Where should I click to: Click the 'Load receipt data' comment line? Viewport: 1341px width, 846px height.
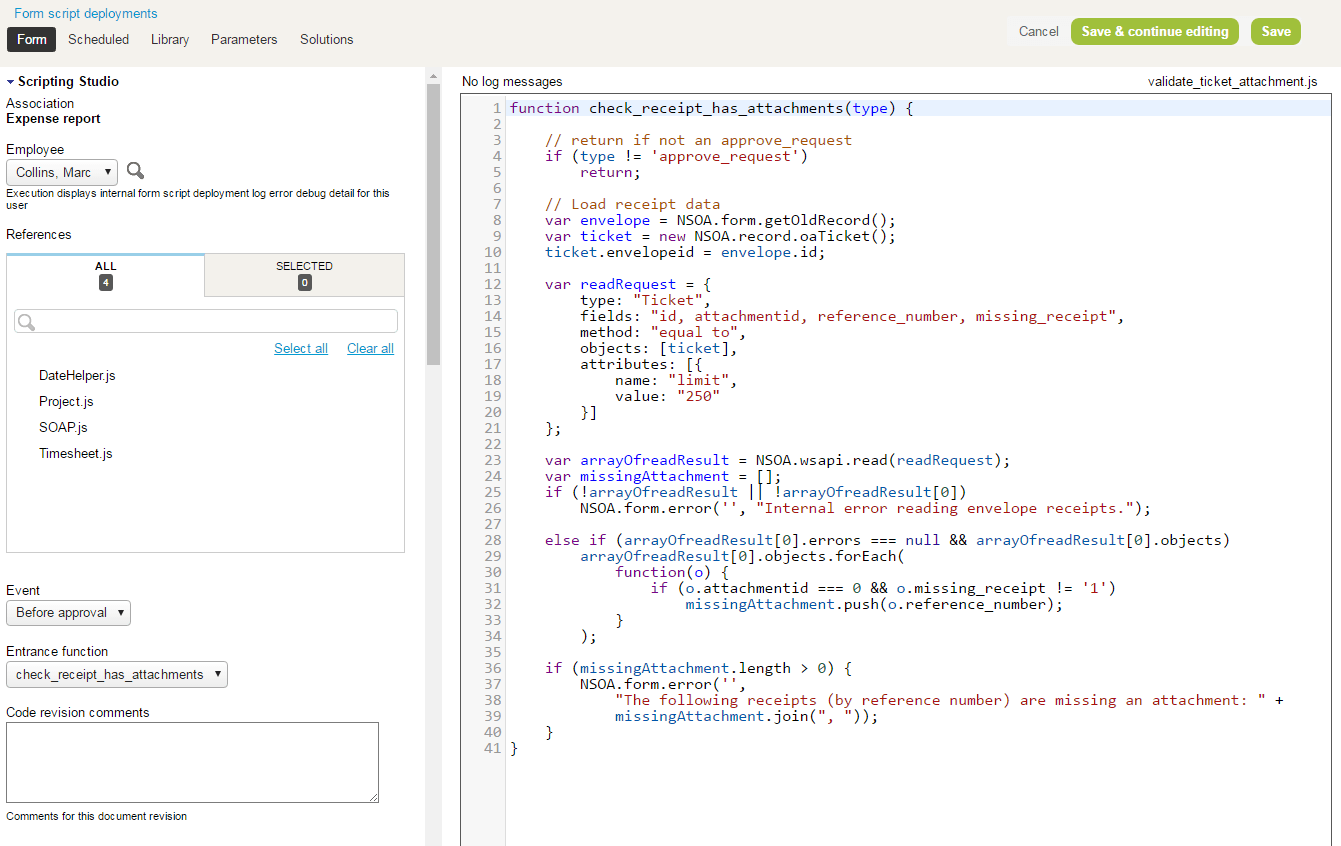point(632,204)
